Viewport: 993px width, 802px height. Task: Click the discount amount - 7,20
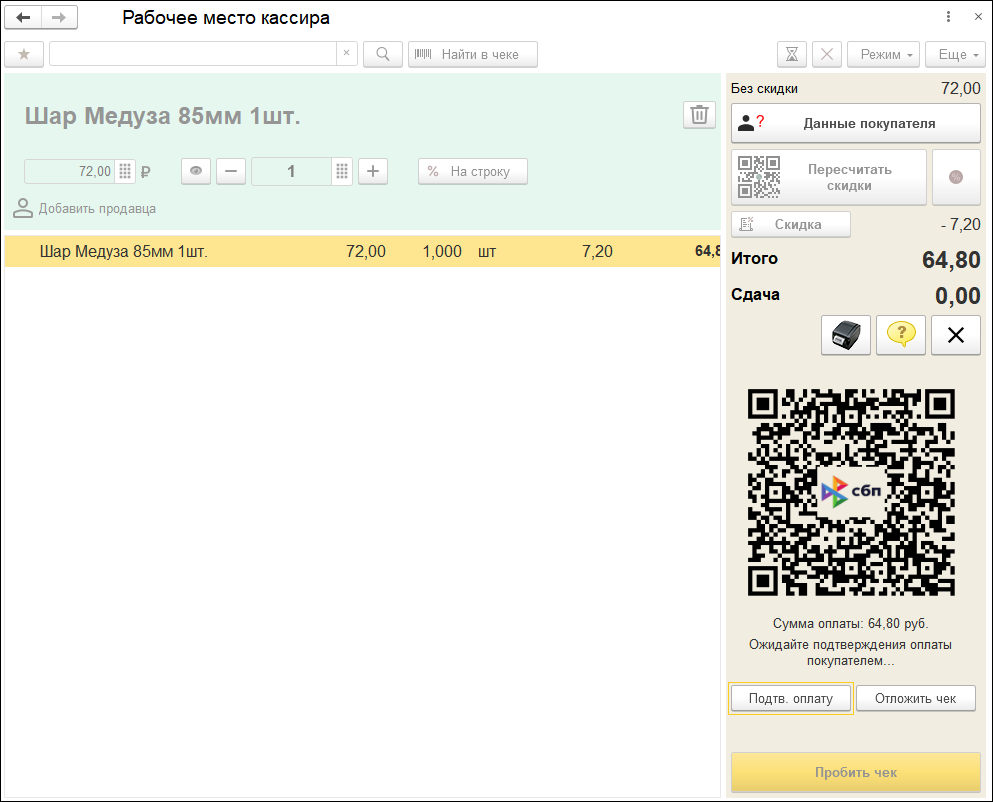(x=961, y=224)
